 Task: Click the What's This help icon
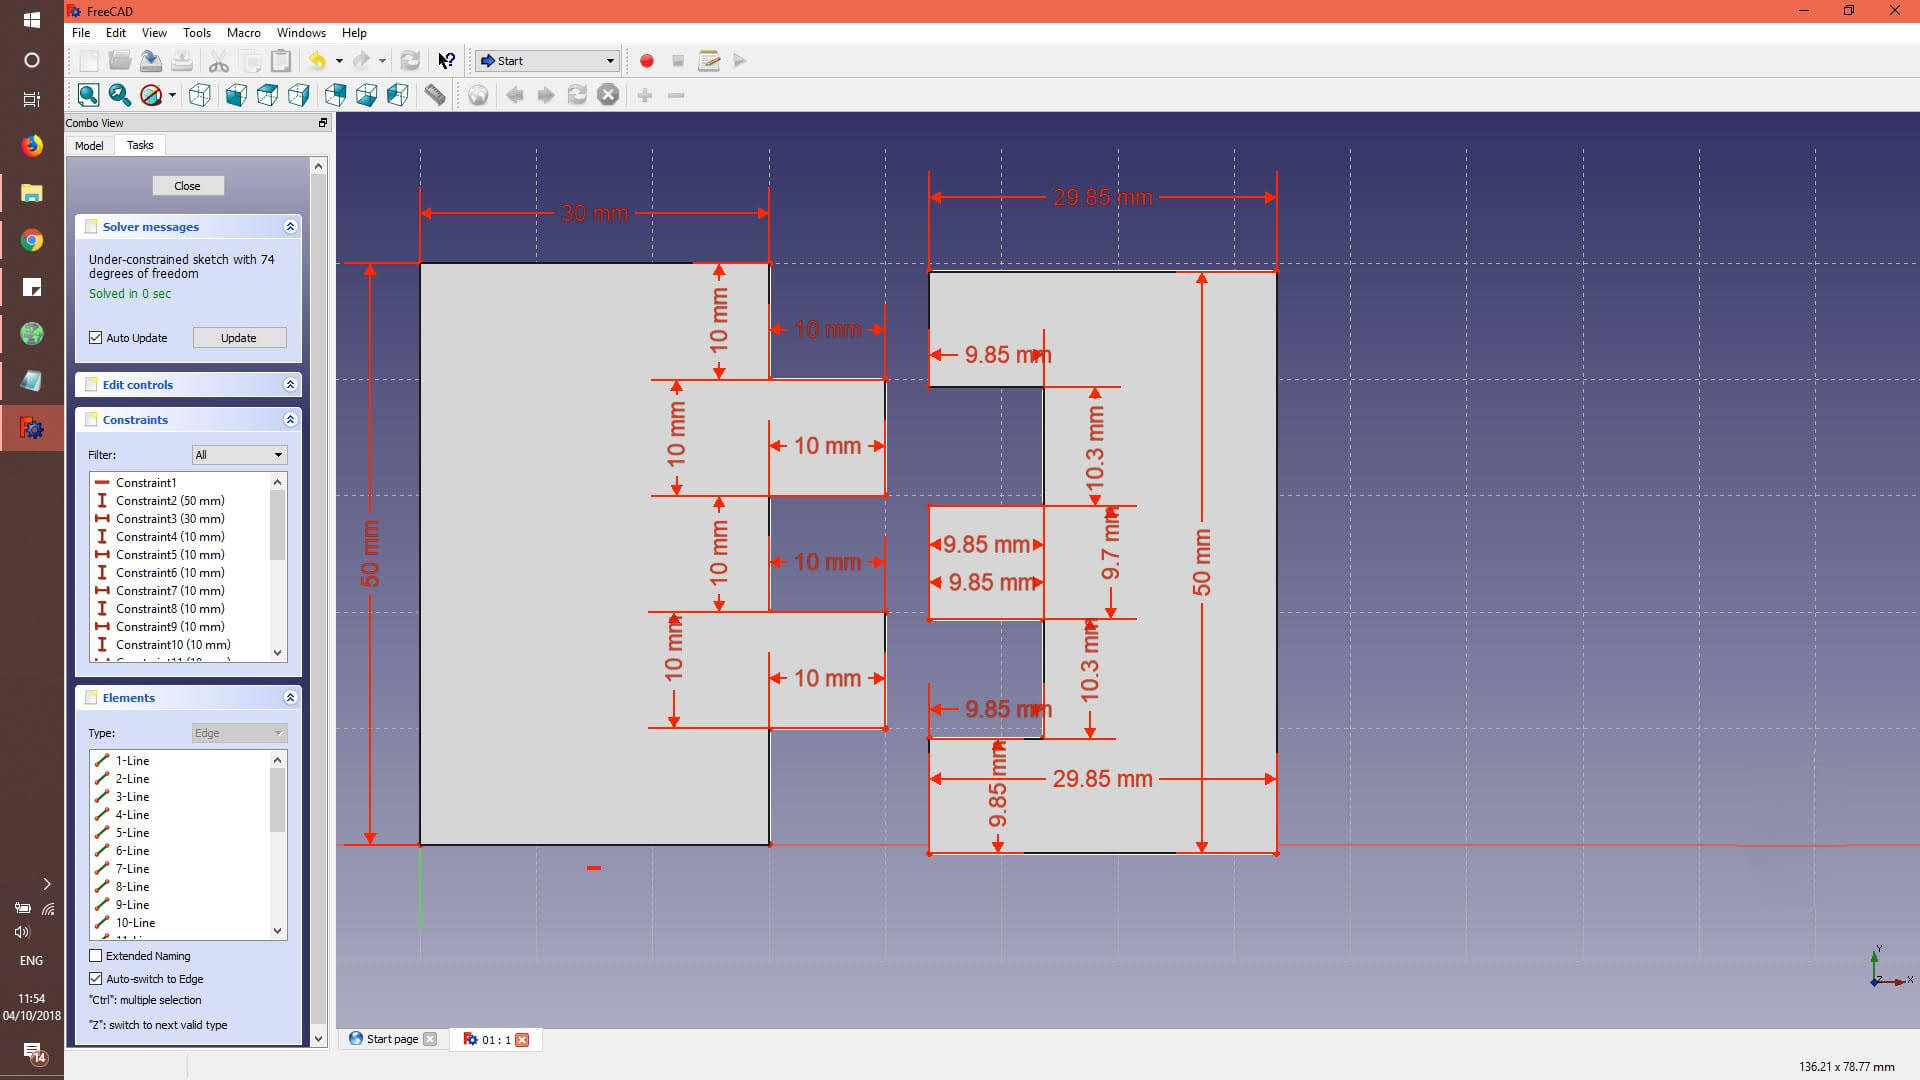[x=446, y=61]
